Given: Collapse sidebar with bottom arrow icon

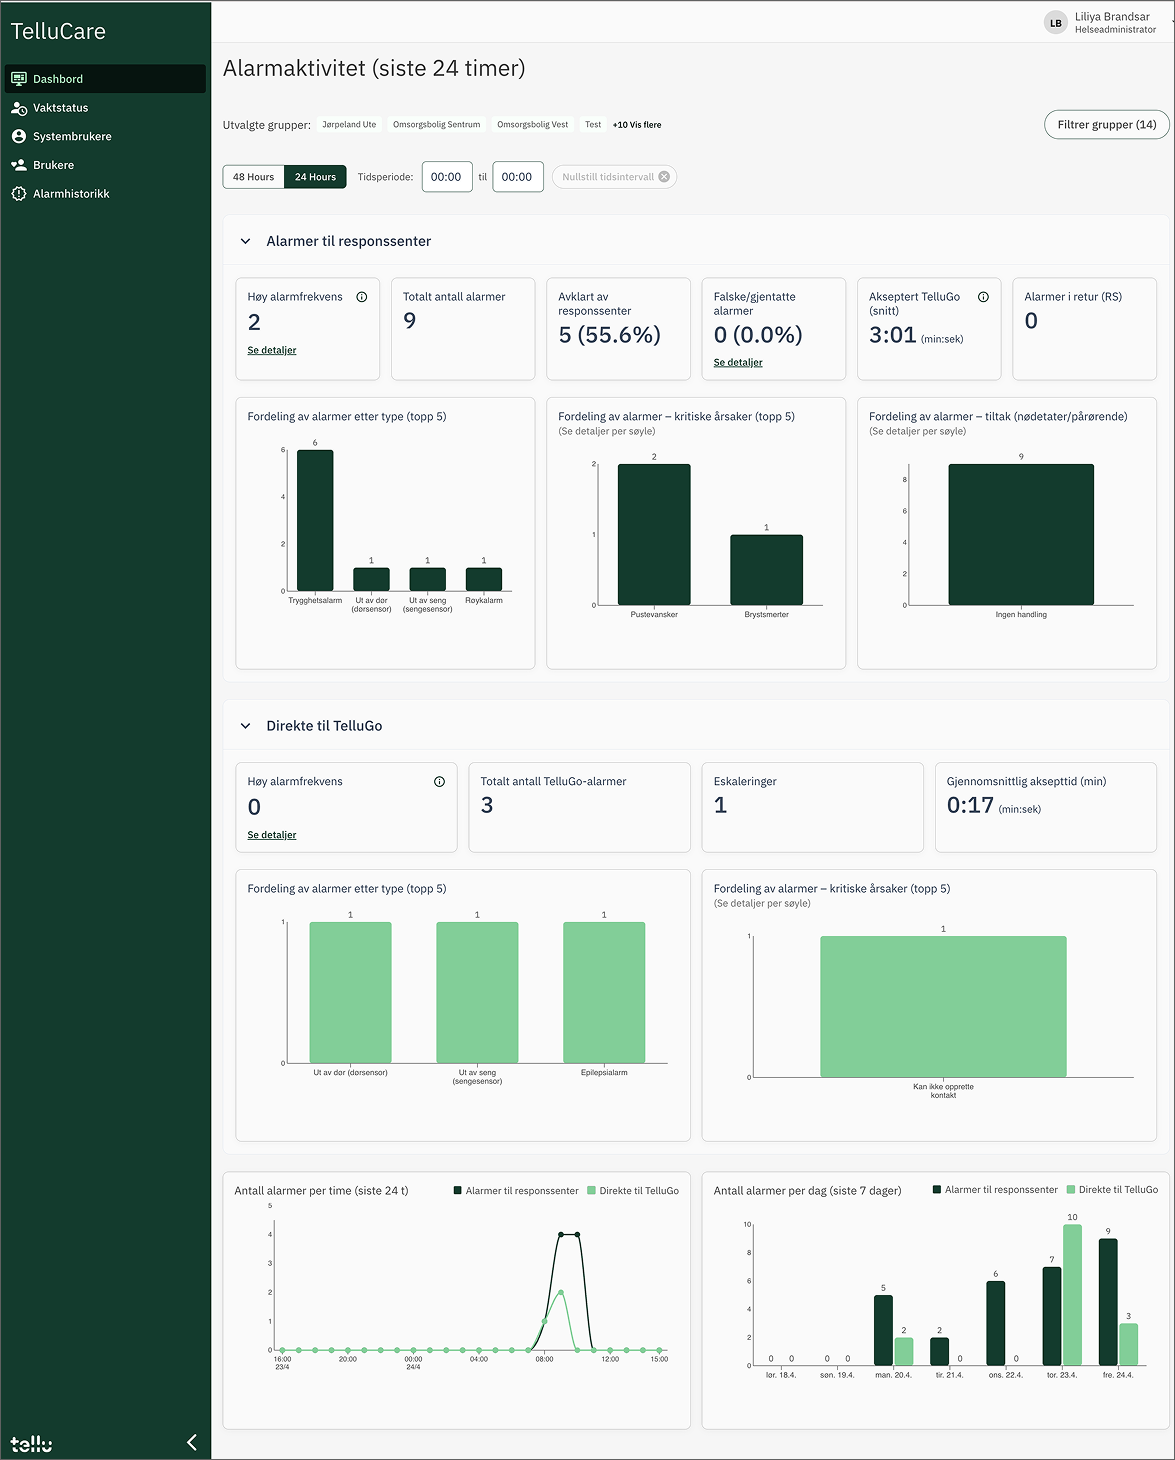Looking at the screenshot, I should (x=192, y=1442).
